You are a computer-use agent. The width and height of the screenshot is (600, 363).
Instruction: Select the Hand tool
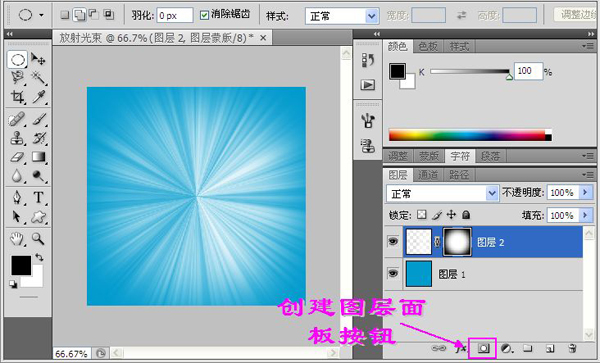pyautogui.click(x=17, y=239)
